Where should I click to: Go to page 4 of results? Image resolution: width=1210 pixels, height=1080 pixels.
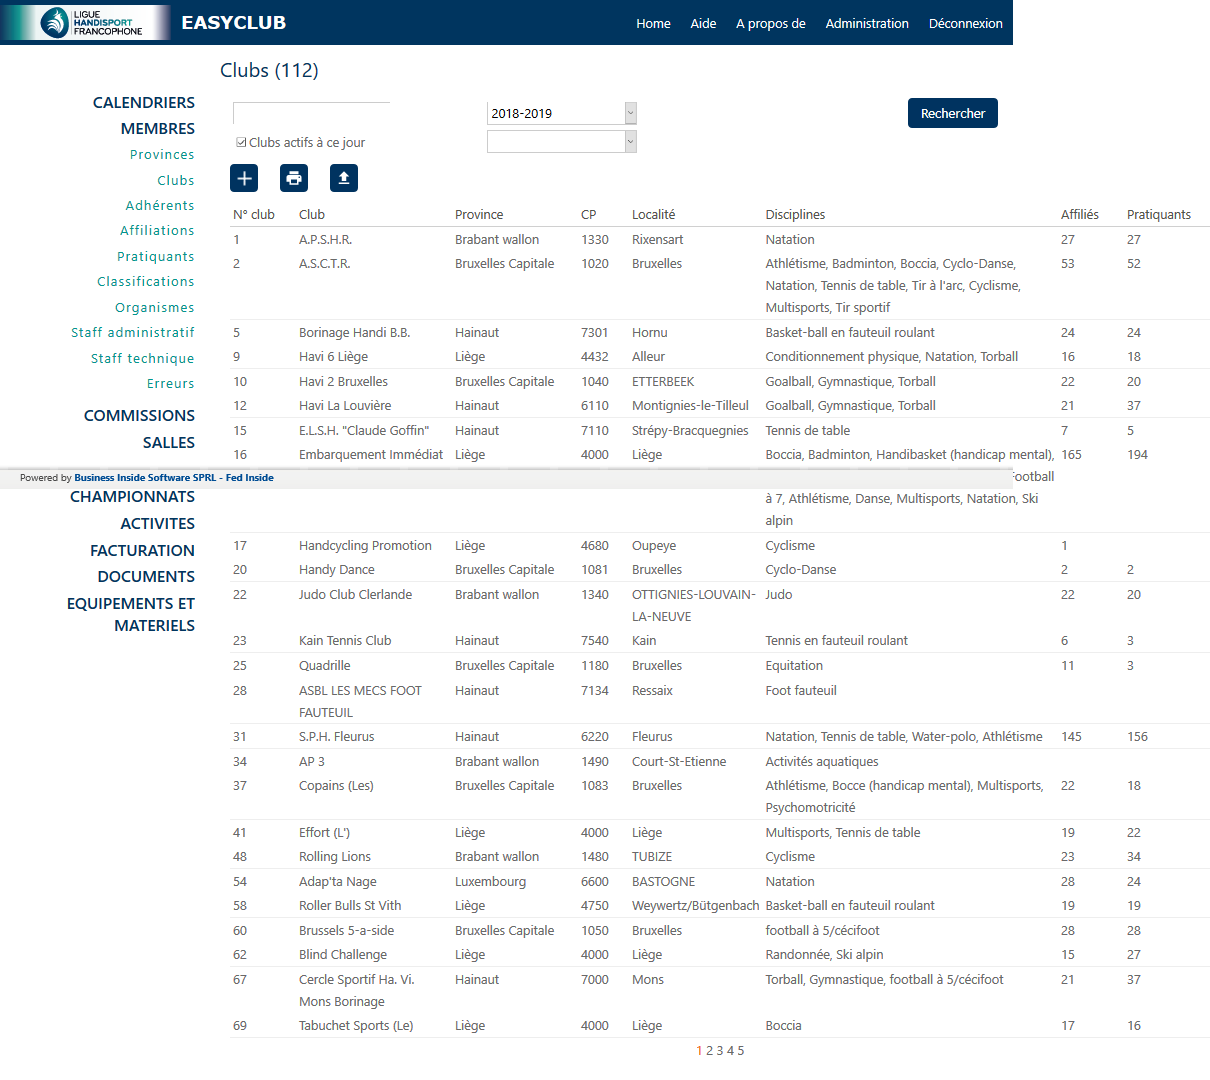[730, 1051]
